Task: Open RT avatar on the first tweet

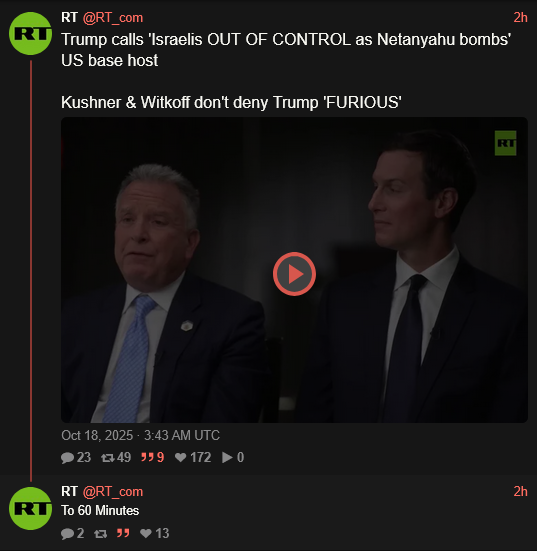Action: (31, 33)
